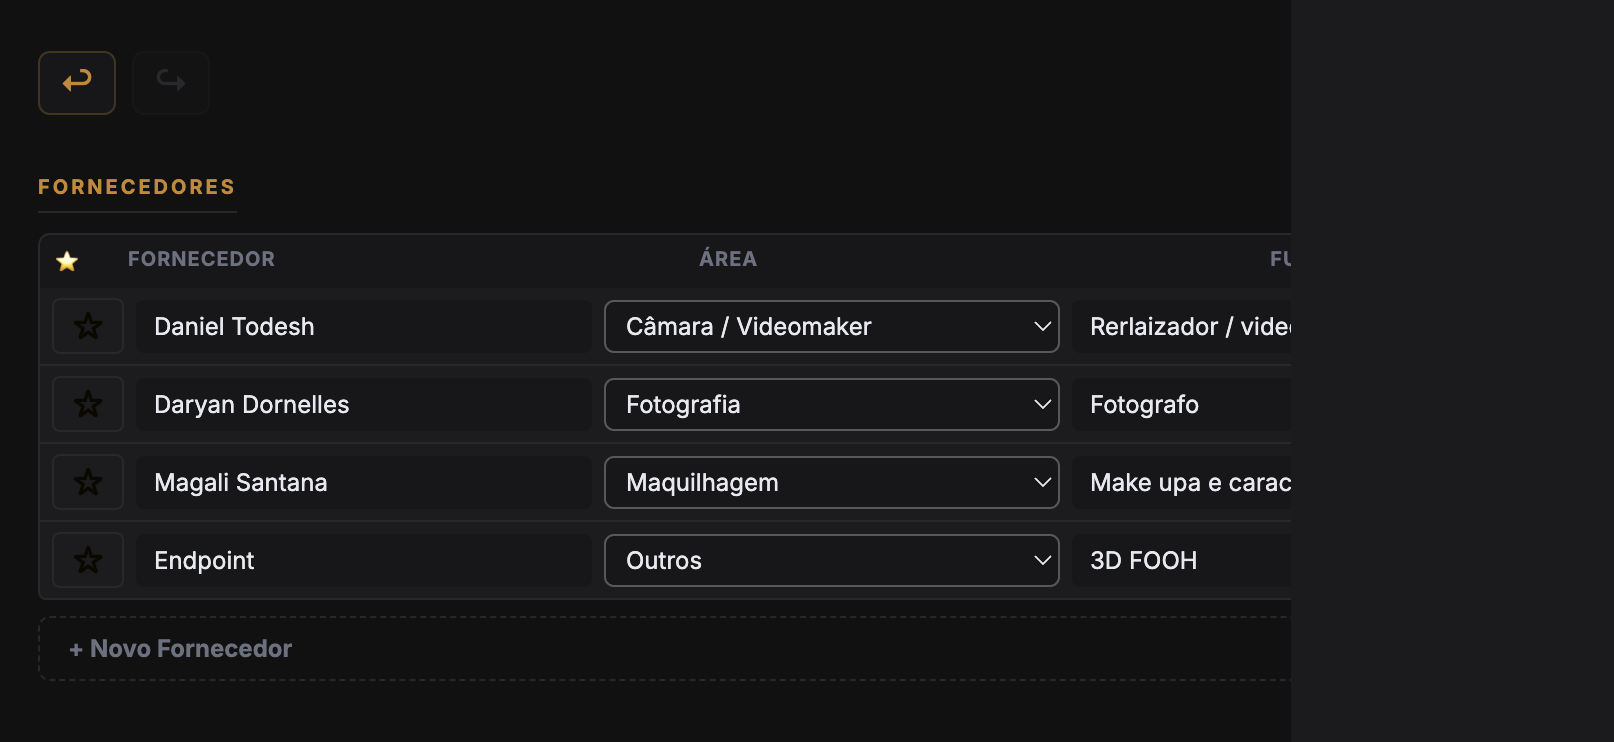The image size is (1614, 742).
Task: Click the Fornecedor column header
Action: (x=201, y=259)
